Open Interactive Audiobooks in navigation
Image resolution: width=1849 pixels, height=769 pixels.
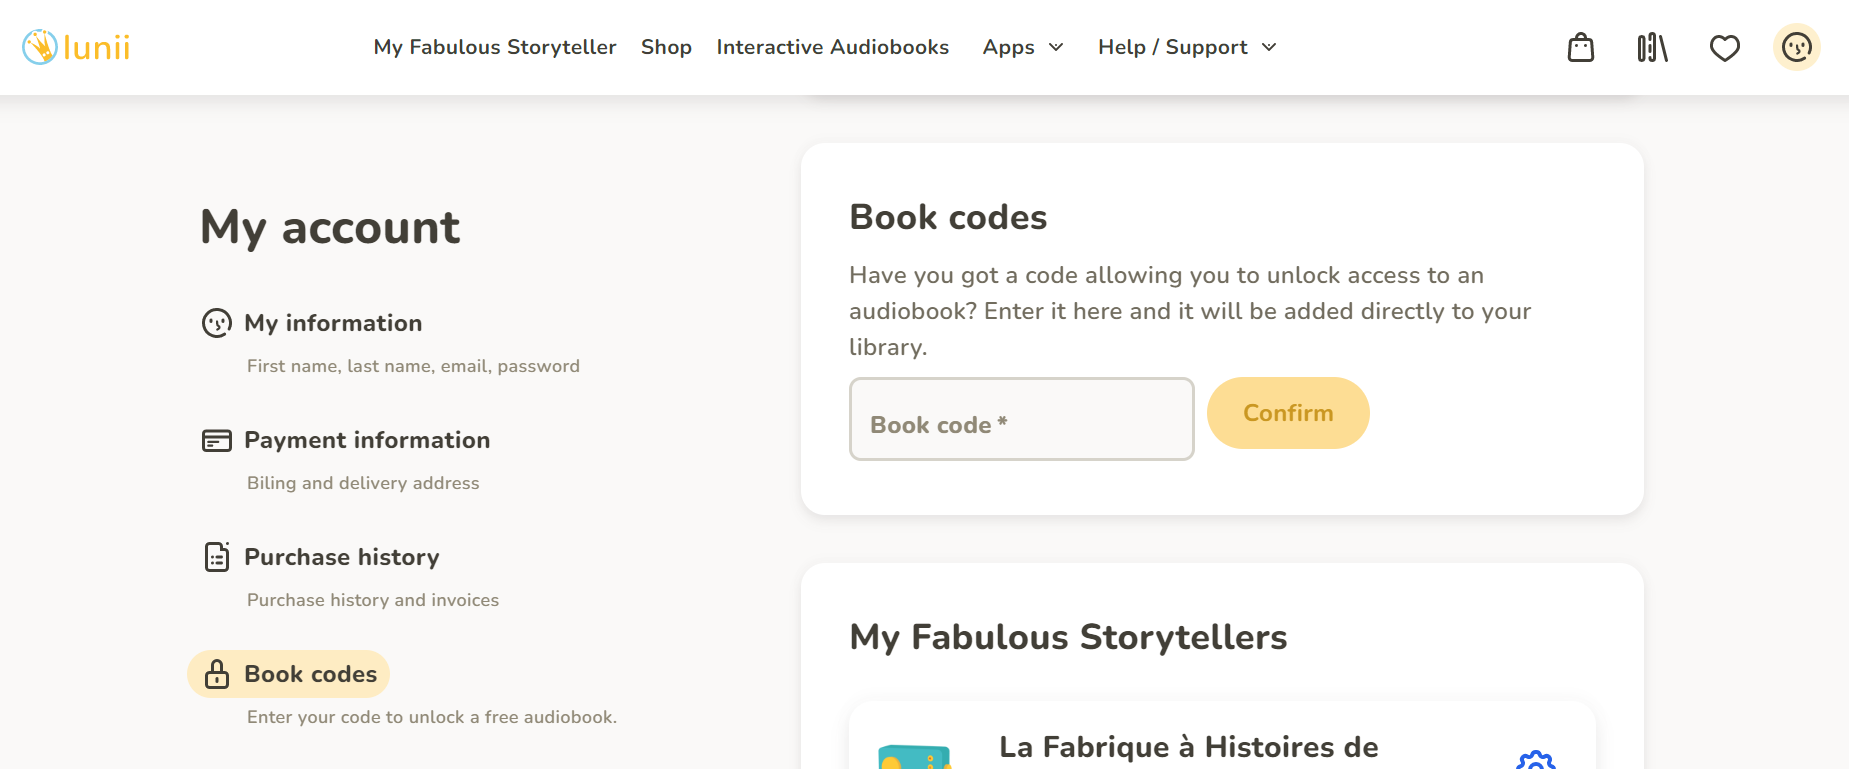tap(833, 47)
